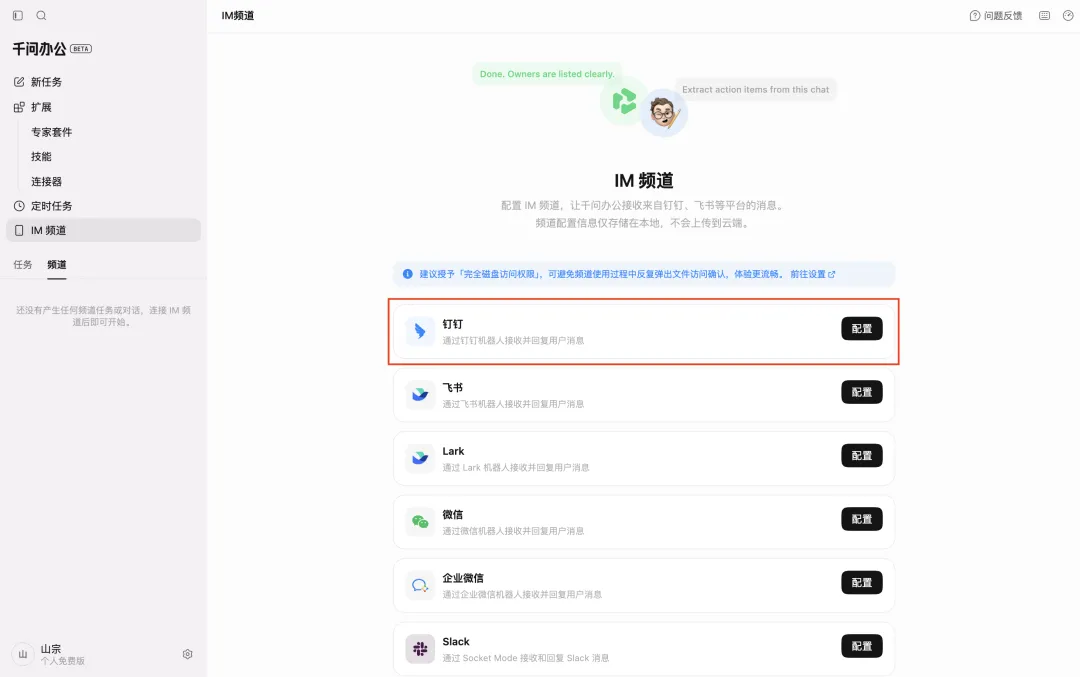The height and width of the screenshot is (677, 1080).
Task: Click the Lark logo icon
Action: point(419,458)
